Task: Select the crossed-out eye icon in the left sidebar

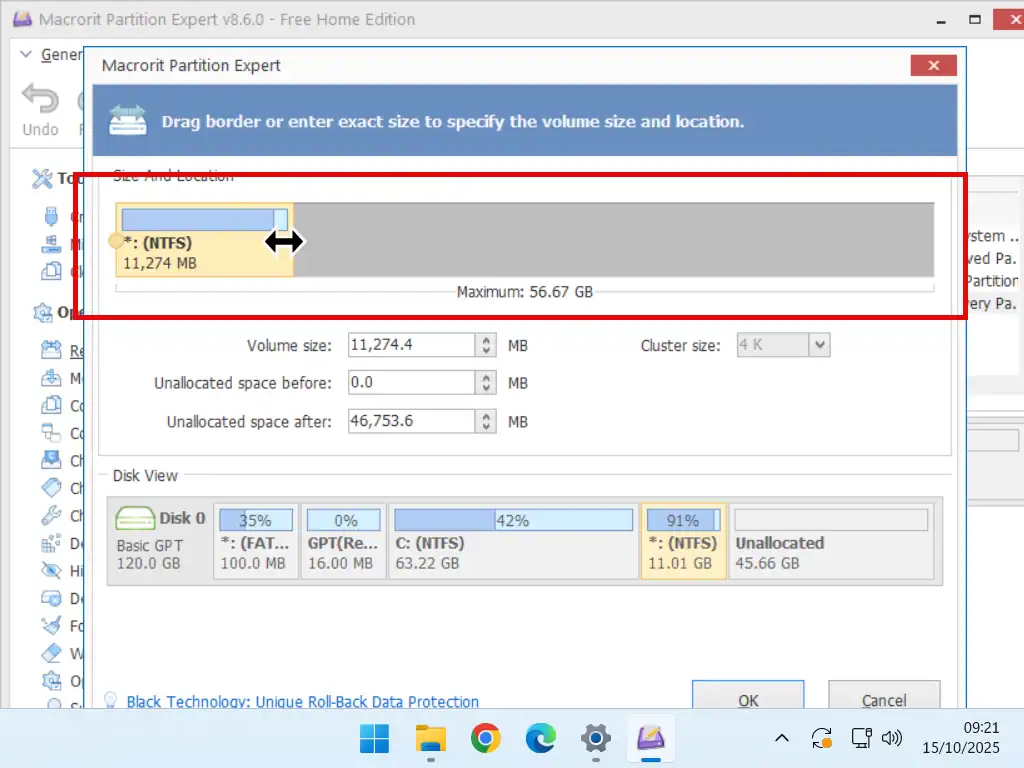Action: 51,570
